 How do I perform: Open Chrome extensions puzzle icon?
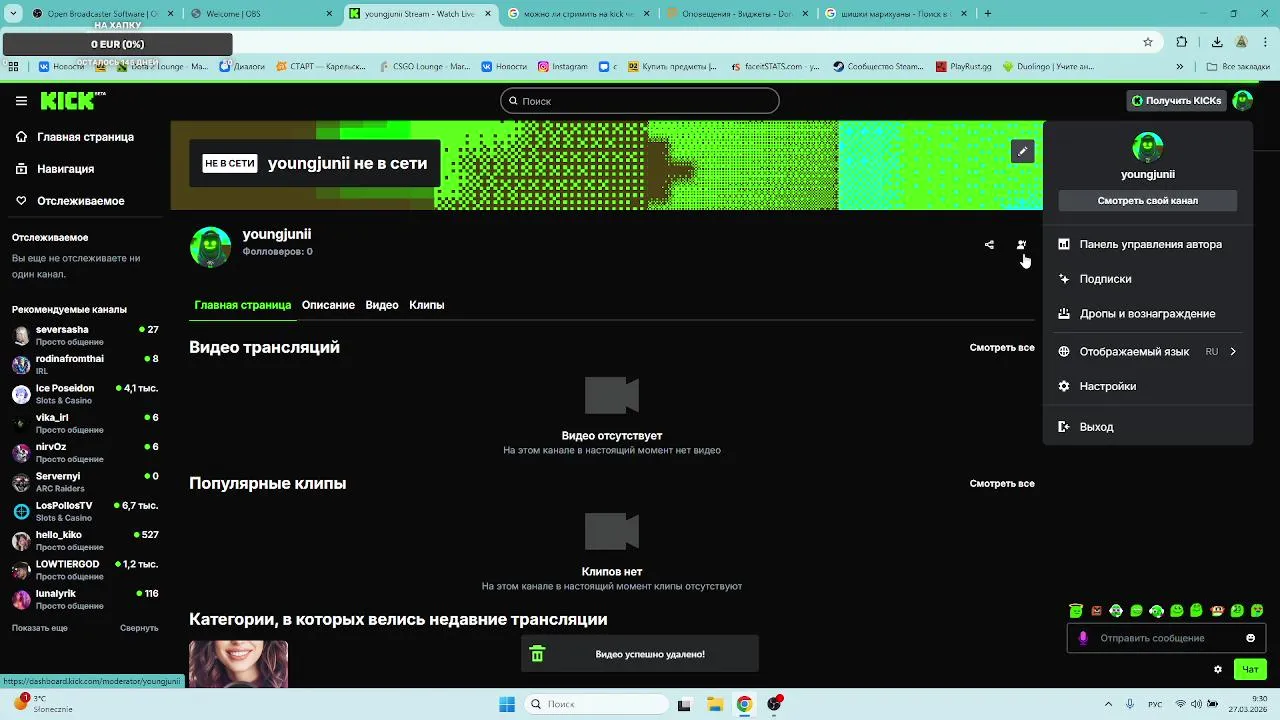point(1182,42)
